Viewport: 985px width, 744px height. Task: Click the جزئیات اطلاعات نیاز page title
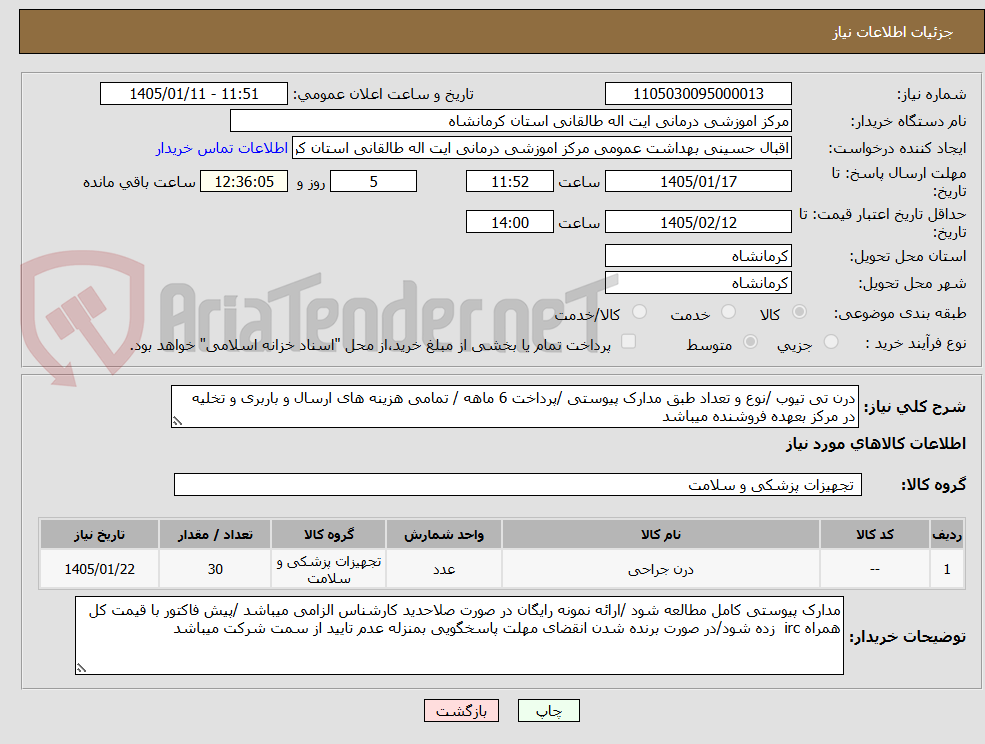click(x=893, y=32)
